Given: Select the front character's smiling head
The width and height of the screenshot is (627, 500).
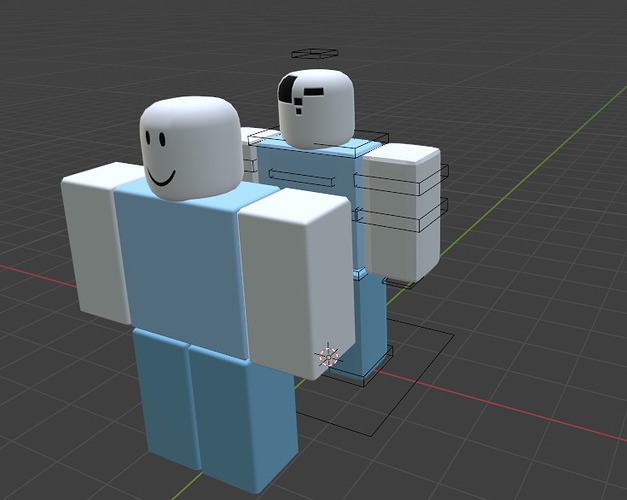Looking at the screenshot, I should tap(191, 148).
